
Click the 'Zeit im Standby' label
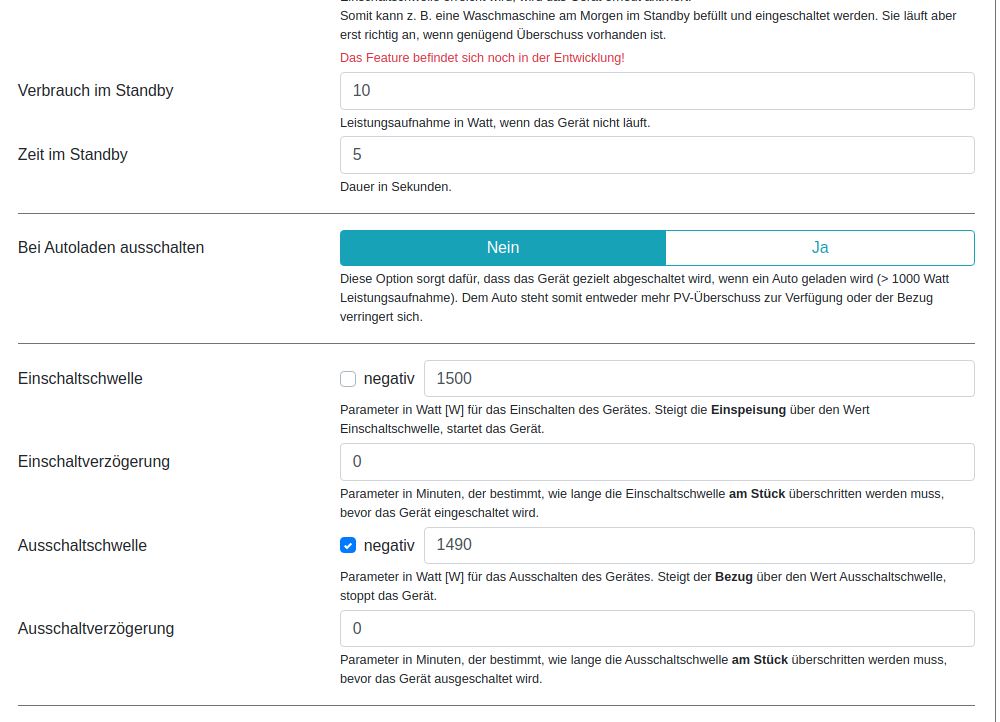(x=73, y=155)
